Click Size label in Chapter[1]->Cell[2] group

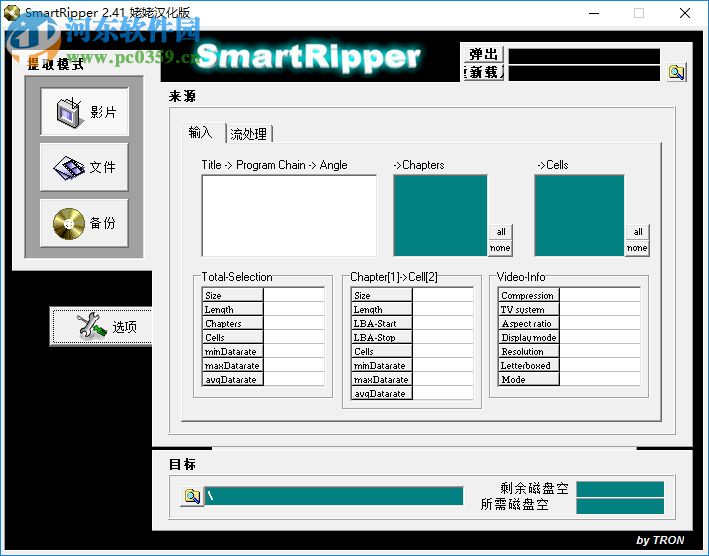[382, 295]
